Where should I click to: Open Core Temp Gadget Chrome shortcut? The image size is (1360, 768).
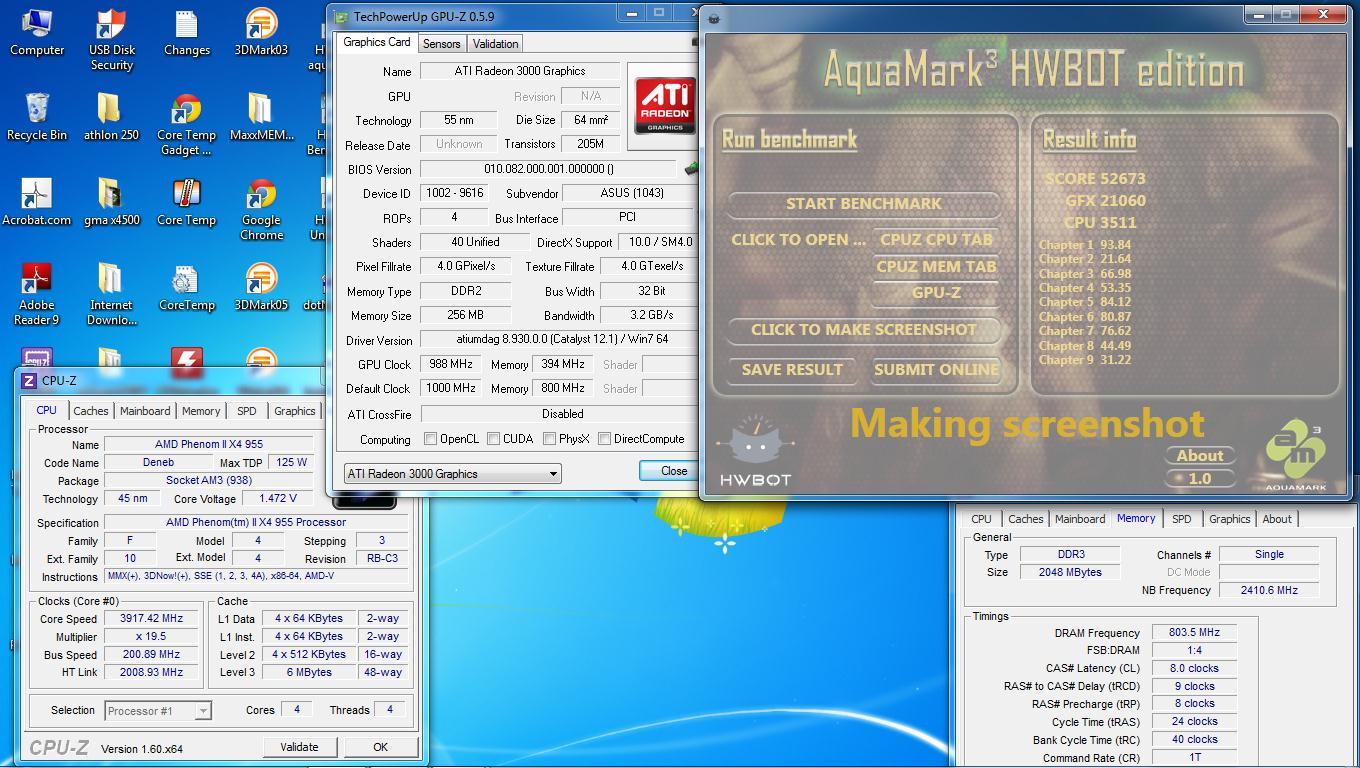[x=186, y=125]
